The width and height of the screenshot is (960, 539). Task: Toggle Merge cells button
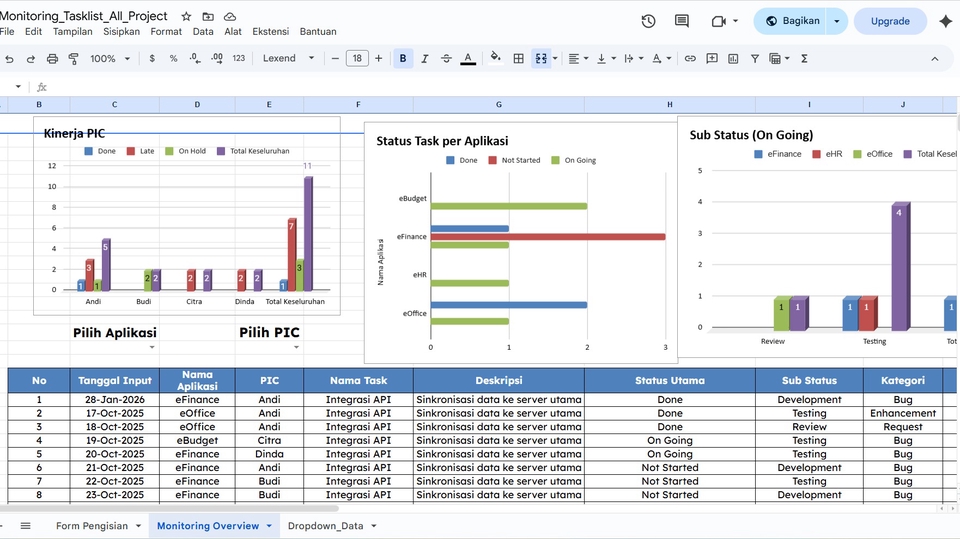[541, 58]
